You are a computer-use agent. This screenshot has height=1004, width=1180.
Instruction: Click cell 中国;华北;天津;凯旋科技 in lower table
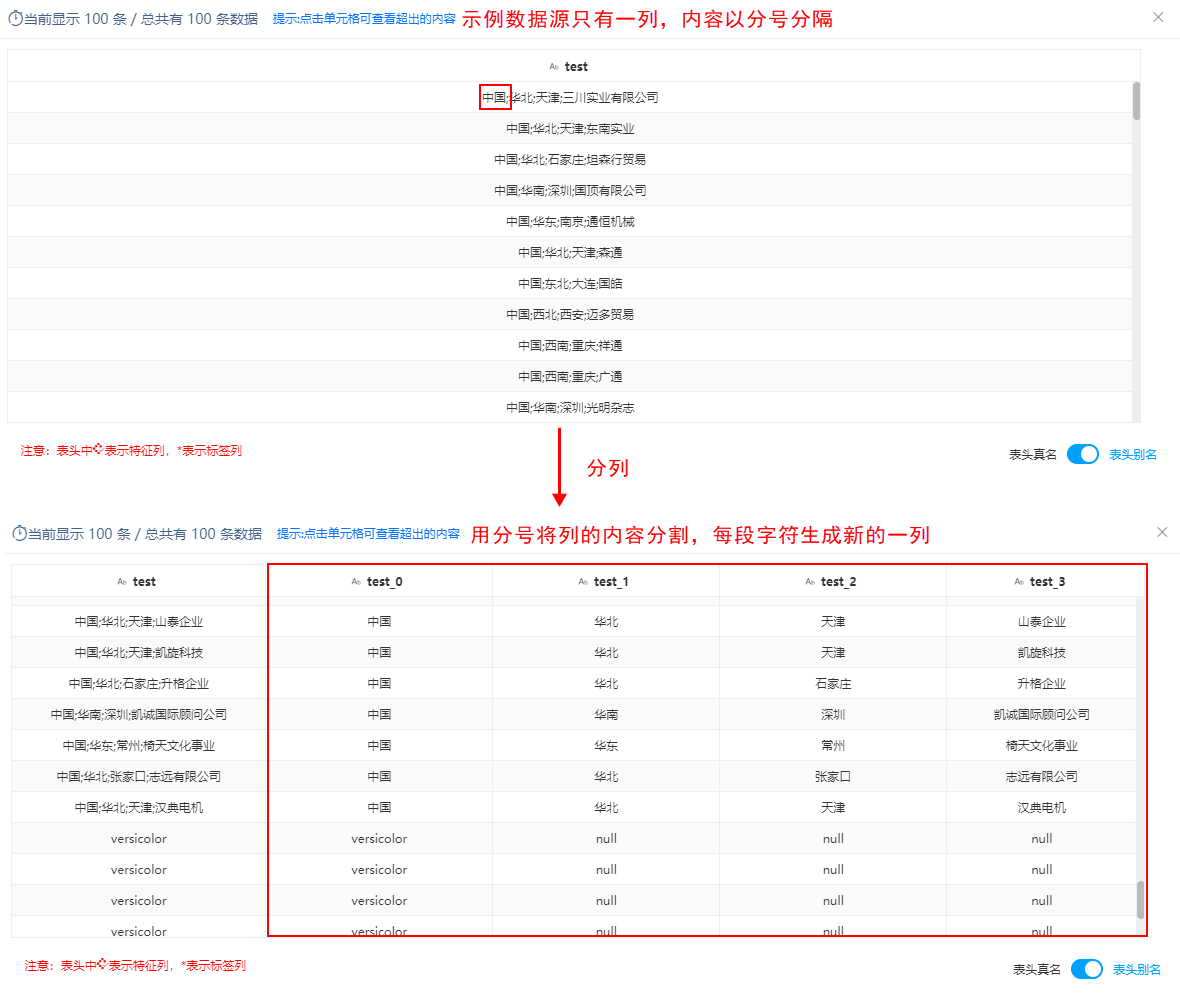click(138, 653)
